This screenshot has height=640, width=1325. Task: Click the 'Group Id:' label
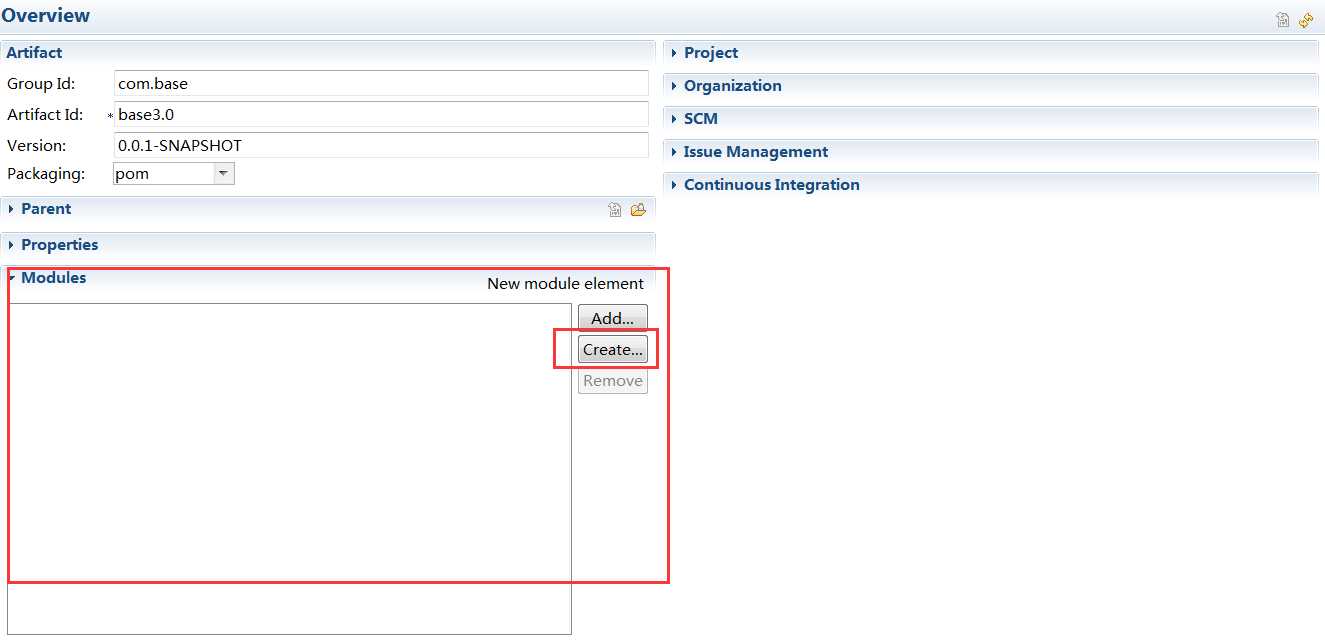pyautogui.click(x=41, y=84)
